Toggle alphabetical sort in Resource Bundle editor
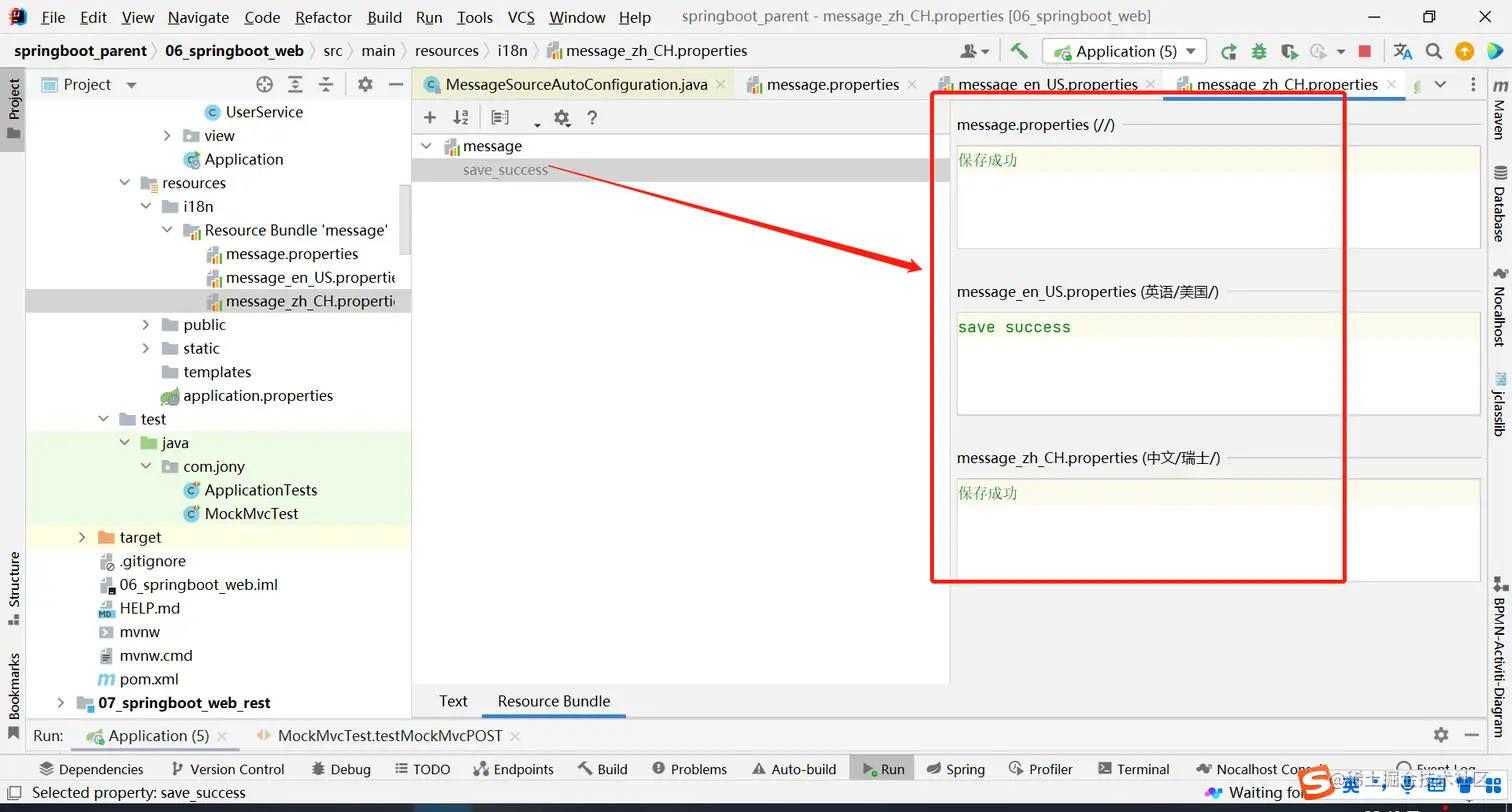This screenshot has height=812, width=1512. 461,118
